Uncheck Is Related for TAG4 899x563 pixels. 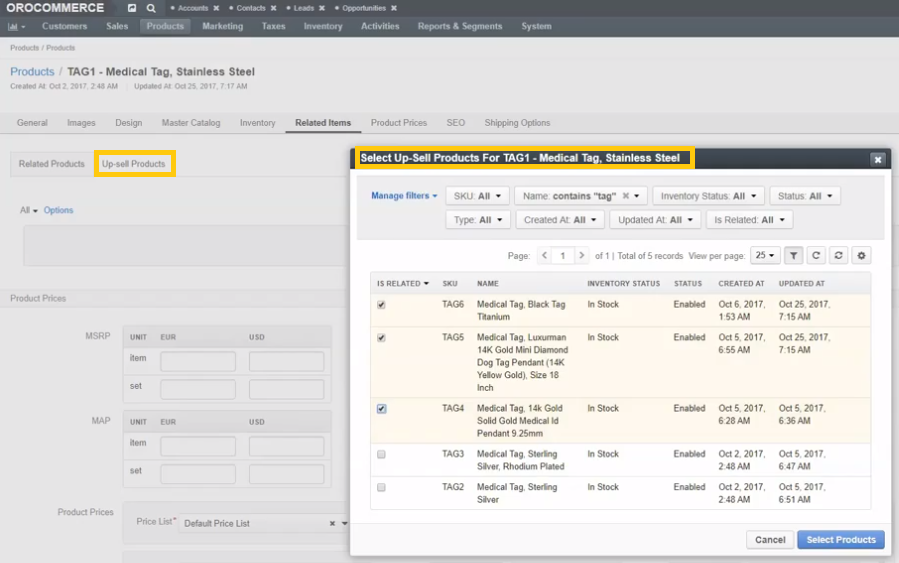pos(381,409)
